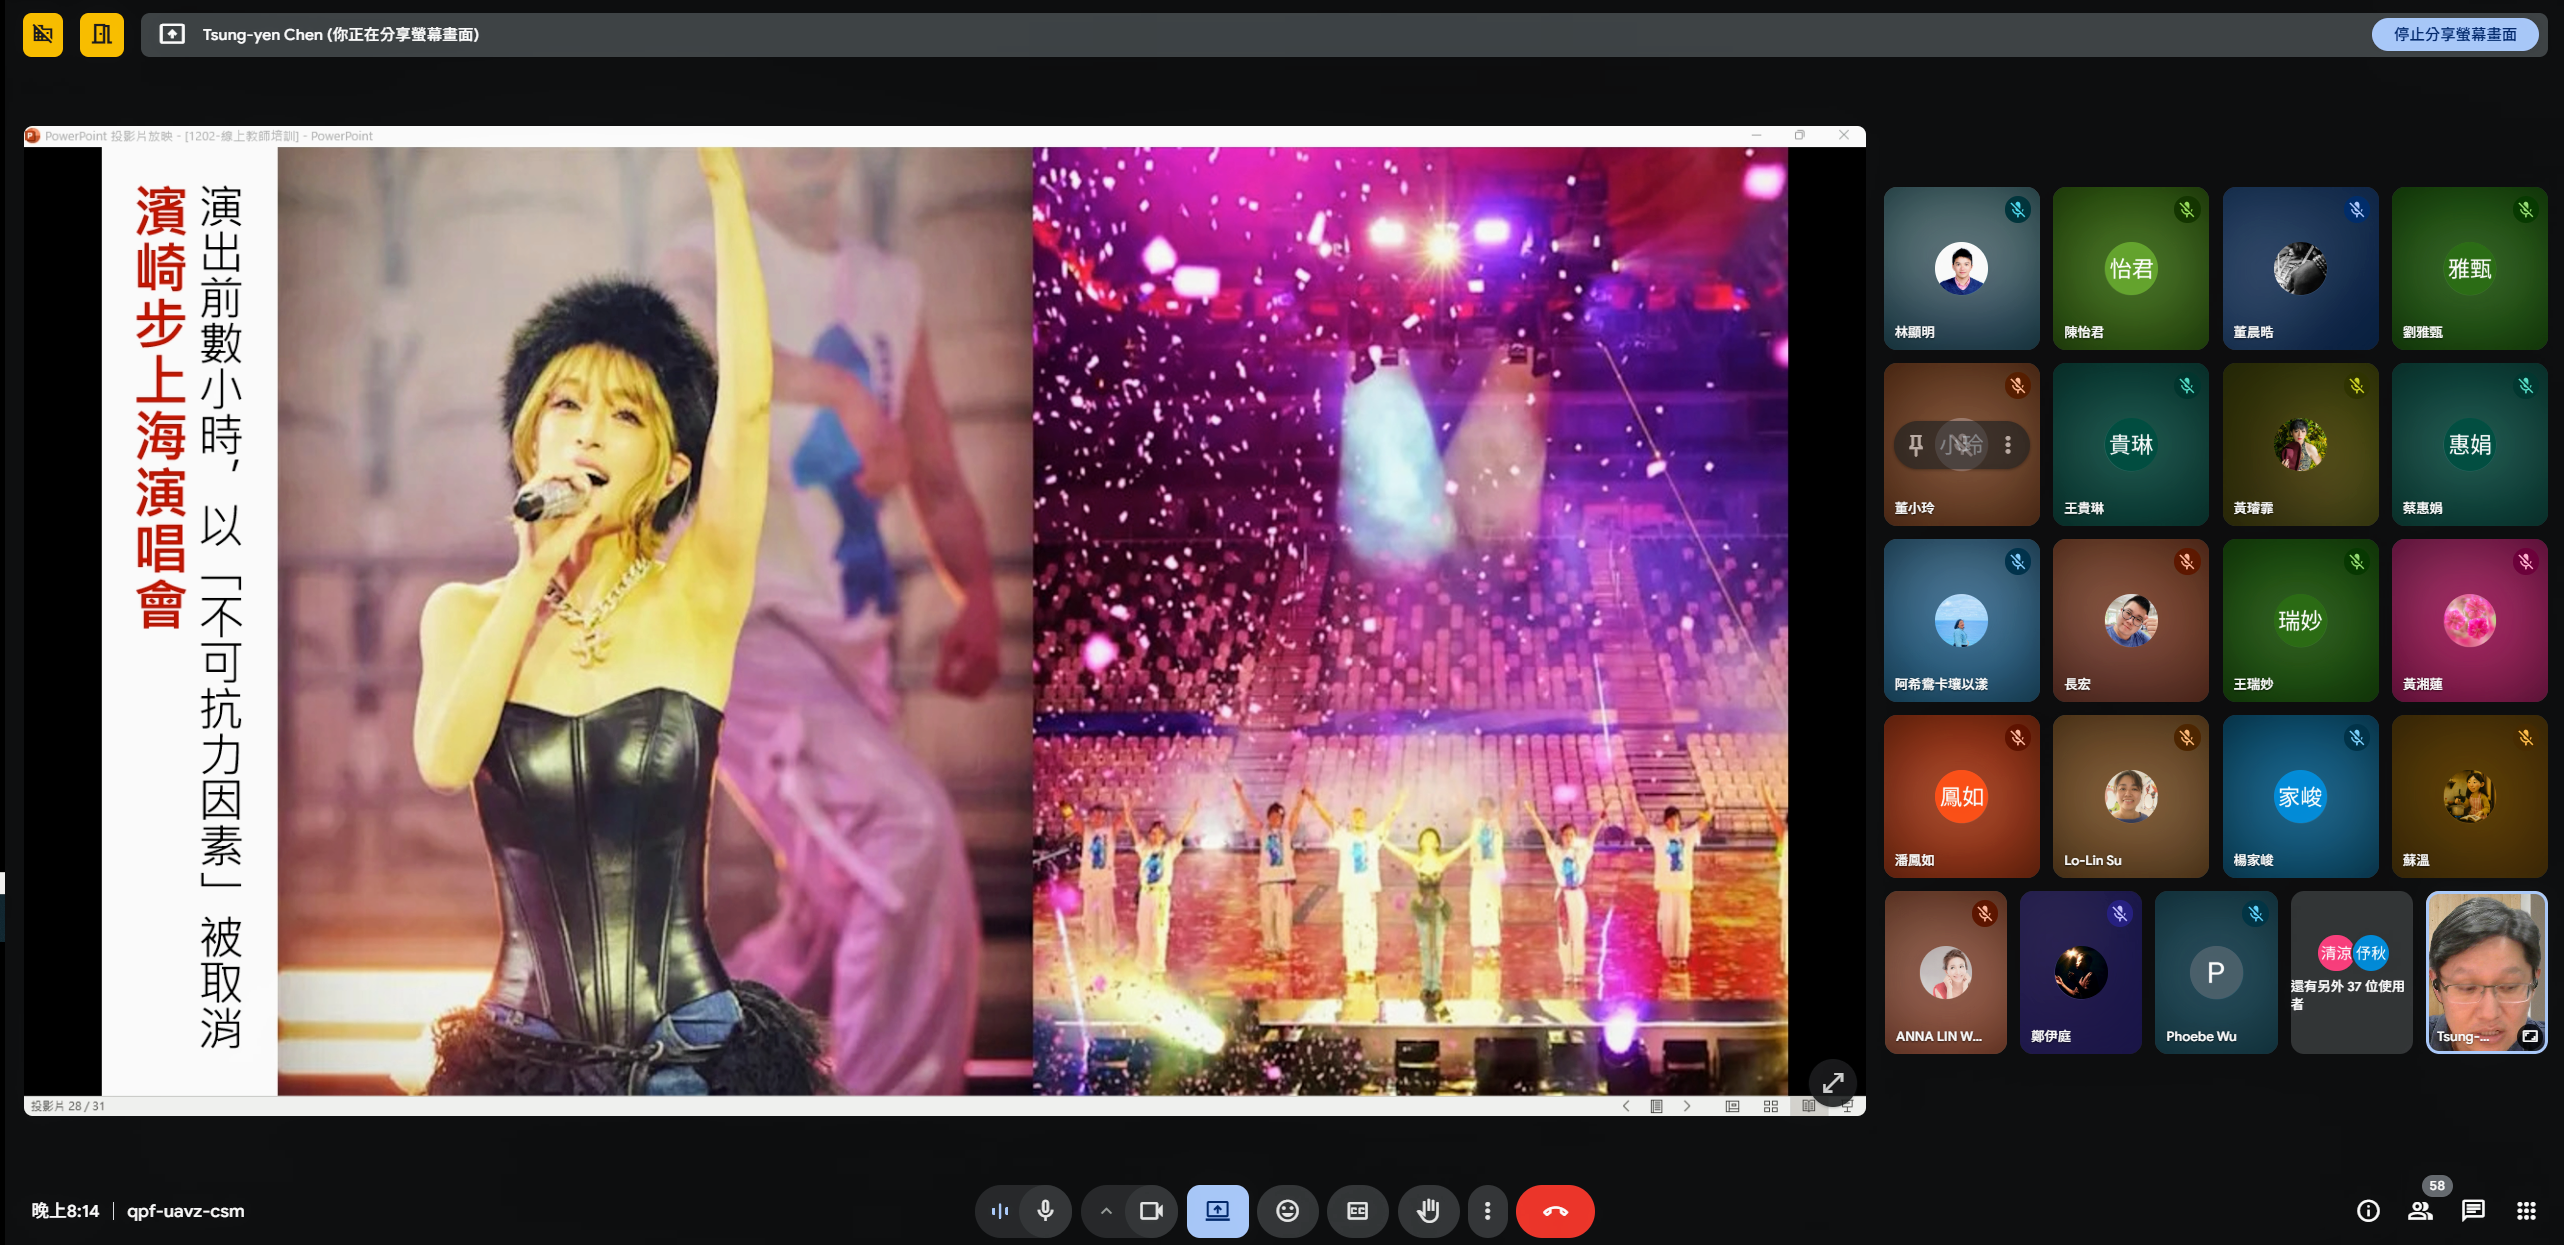This screenshot has height=1245, width=2564.
Task: Toggle the microphone on or off
Action: (1045, 1211)
